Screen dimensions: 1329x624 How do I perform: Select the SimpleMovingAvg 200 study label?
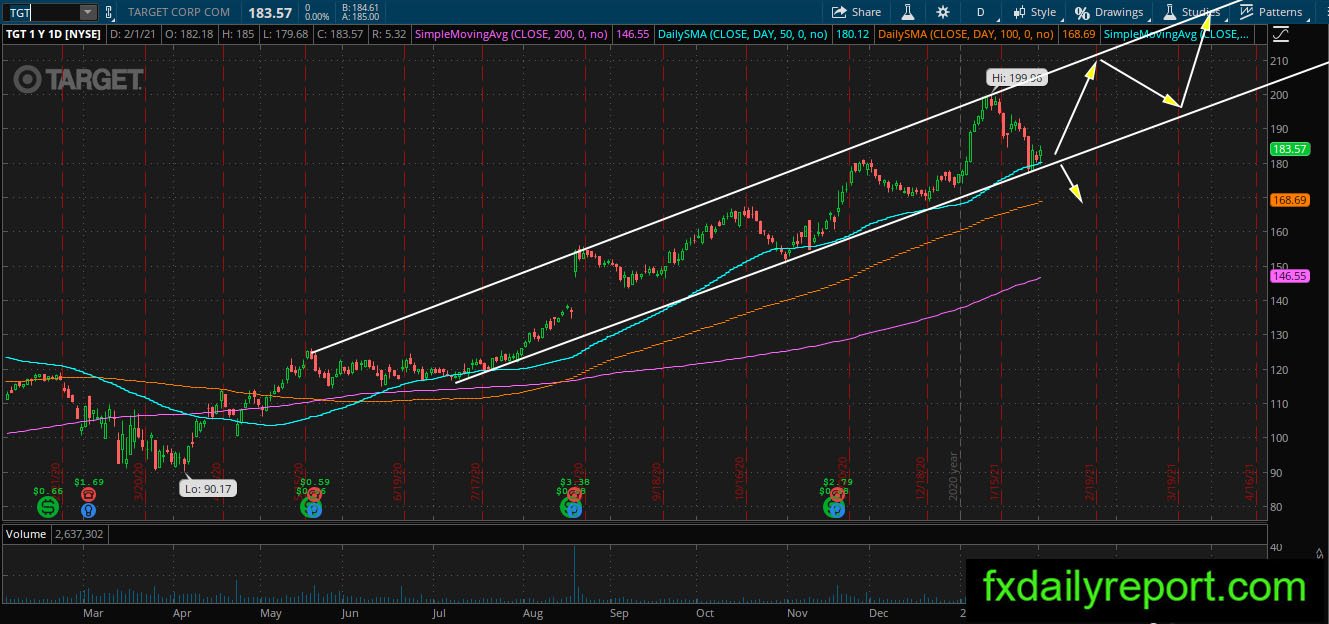(x=513, y=34)
